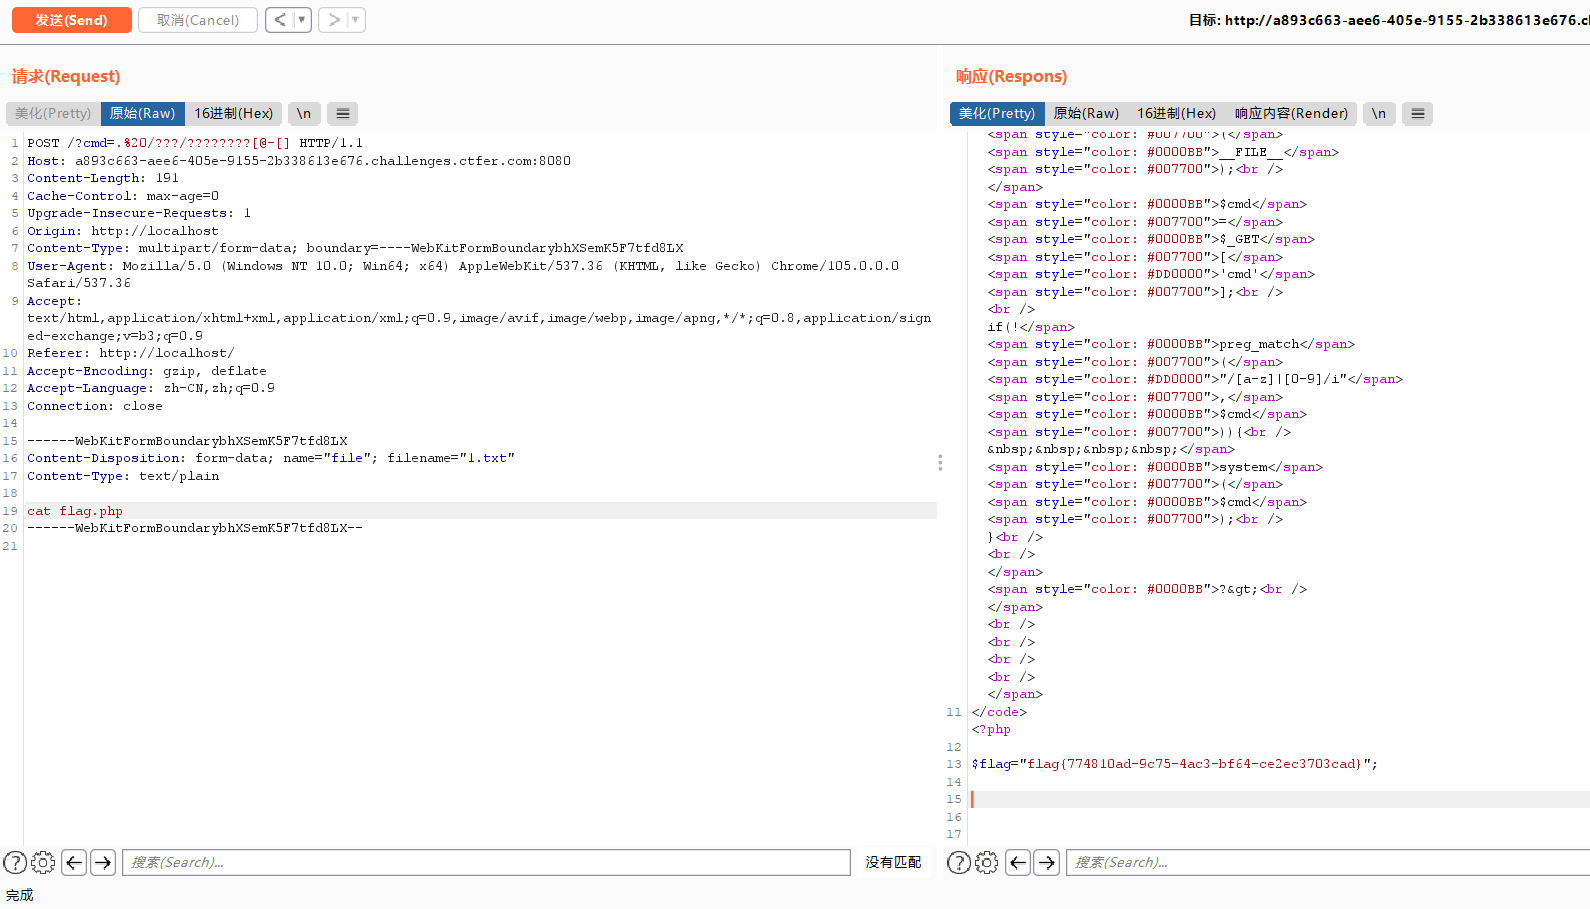This screenshot has height=909, width=1590.
Task: Select response Hex tab
Action: pyautogui.click(x=1176, y=114)
